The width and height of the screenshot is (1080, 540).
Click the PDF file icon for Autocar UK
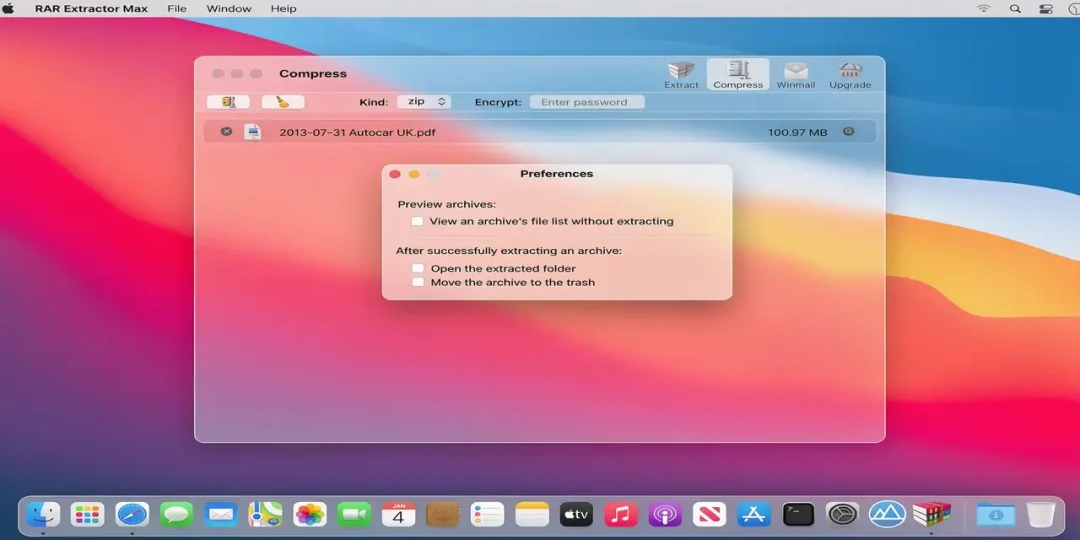[x=253, y=132]
